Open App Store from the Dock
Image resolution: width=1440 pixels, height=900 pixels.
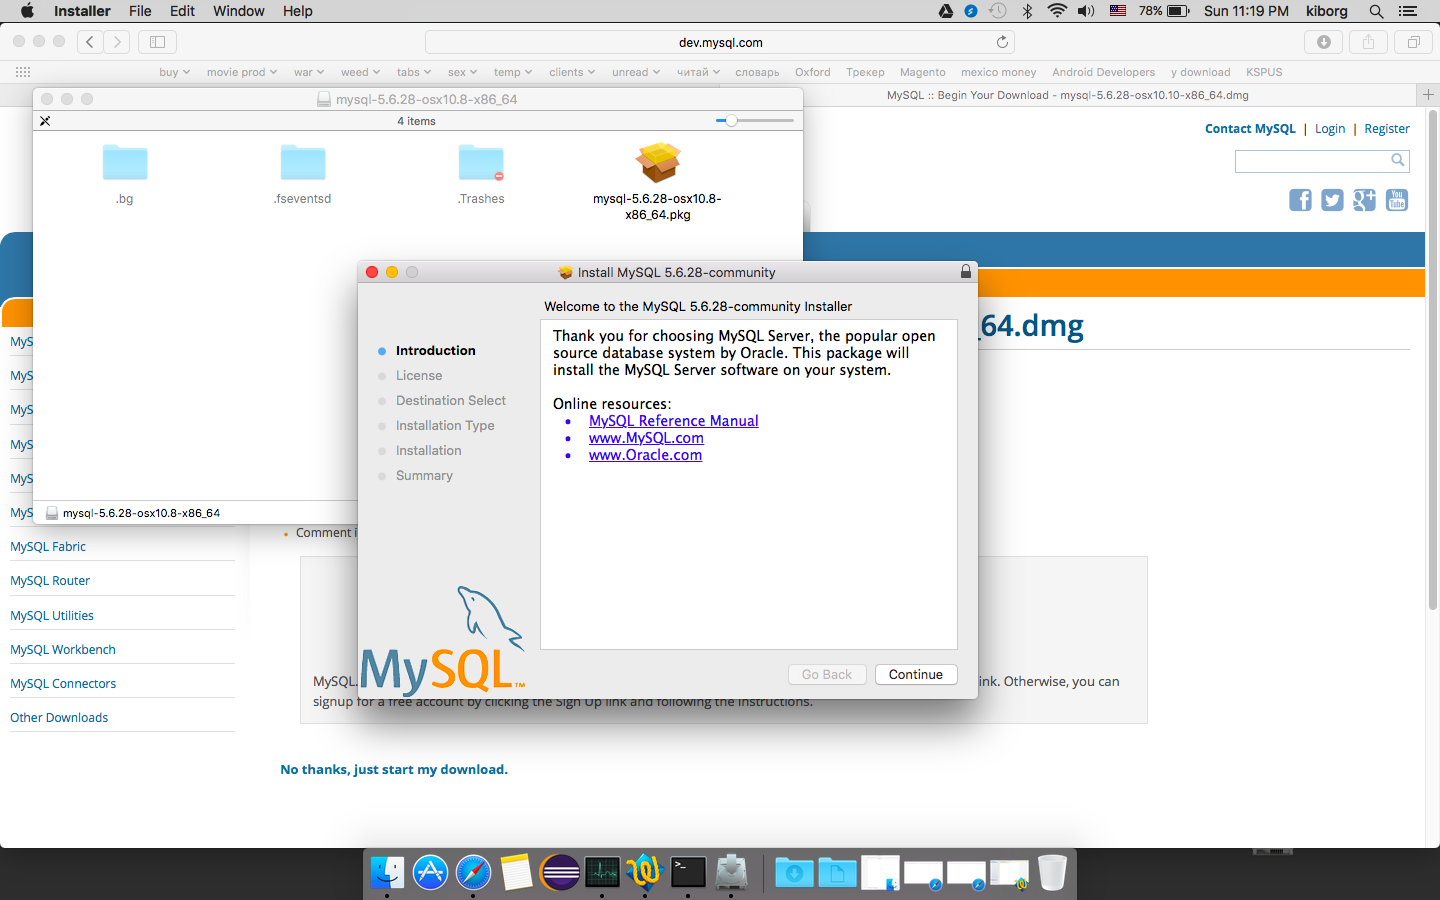430,872
